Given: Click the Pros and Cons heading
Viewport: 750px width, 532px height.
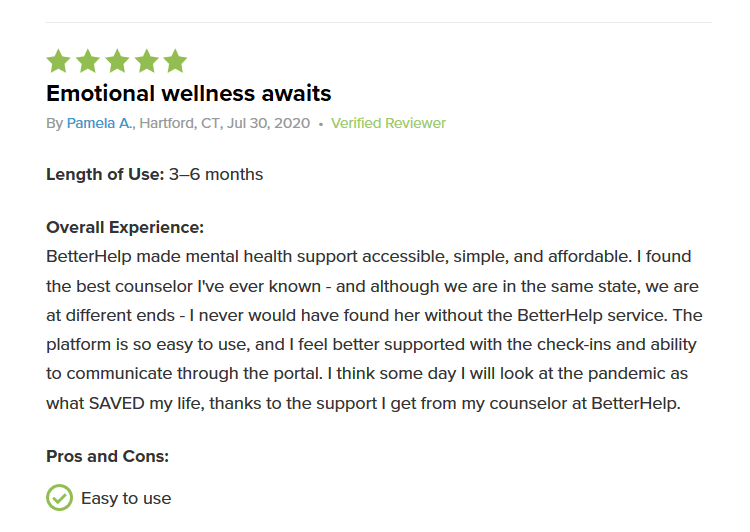Looking at the screenshot, I should (x=107, y=456).
